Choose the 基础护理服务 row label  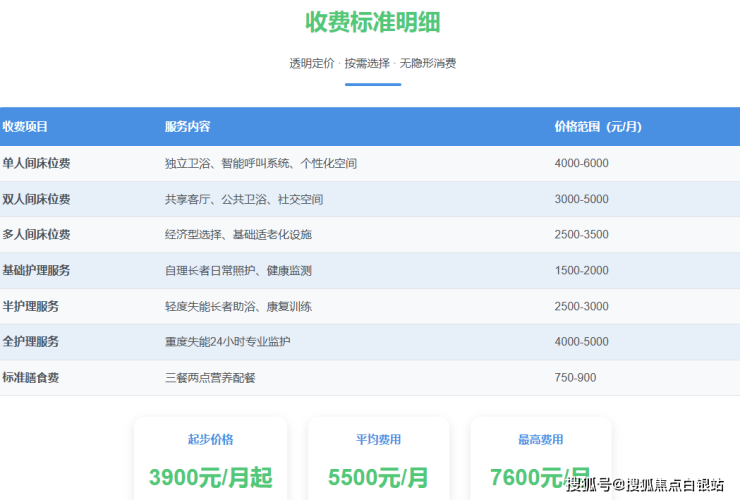click(x=36, y=271)
